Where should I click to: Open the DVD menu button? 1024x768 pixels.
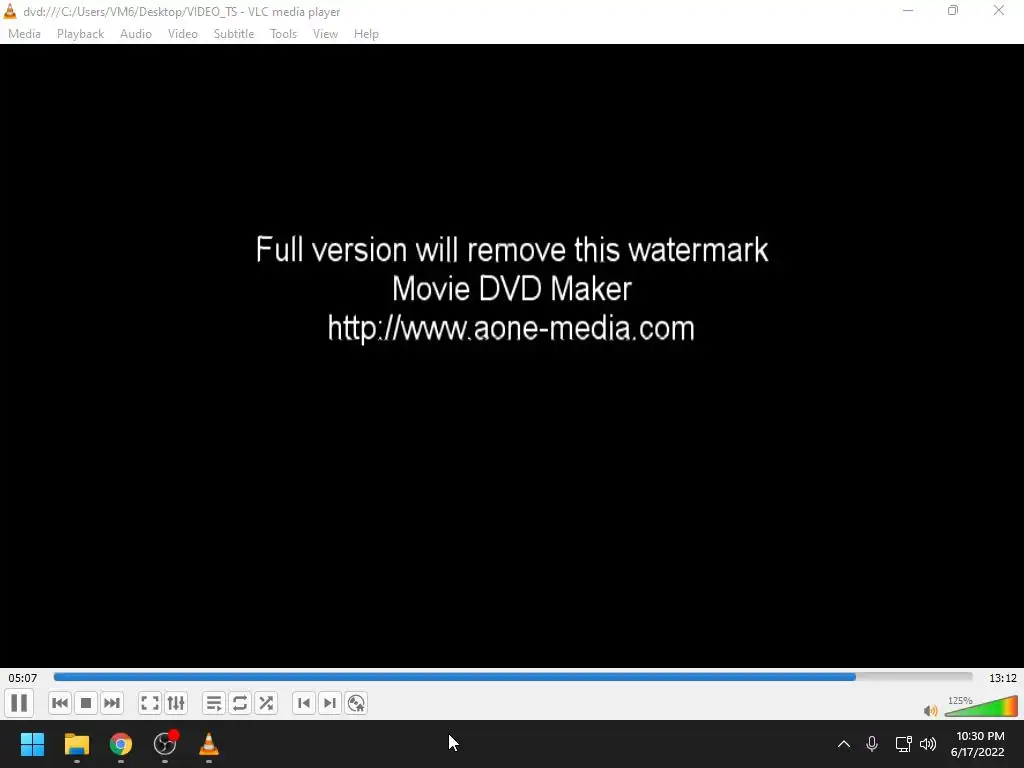[356, 703]
